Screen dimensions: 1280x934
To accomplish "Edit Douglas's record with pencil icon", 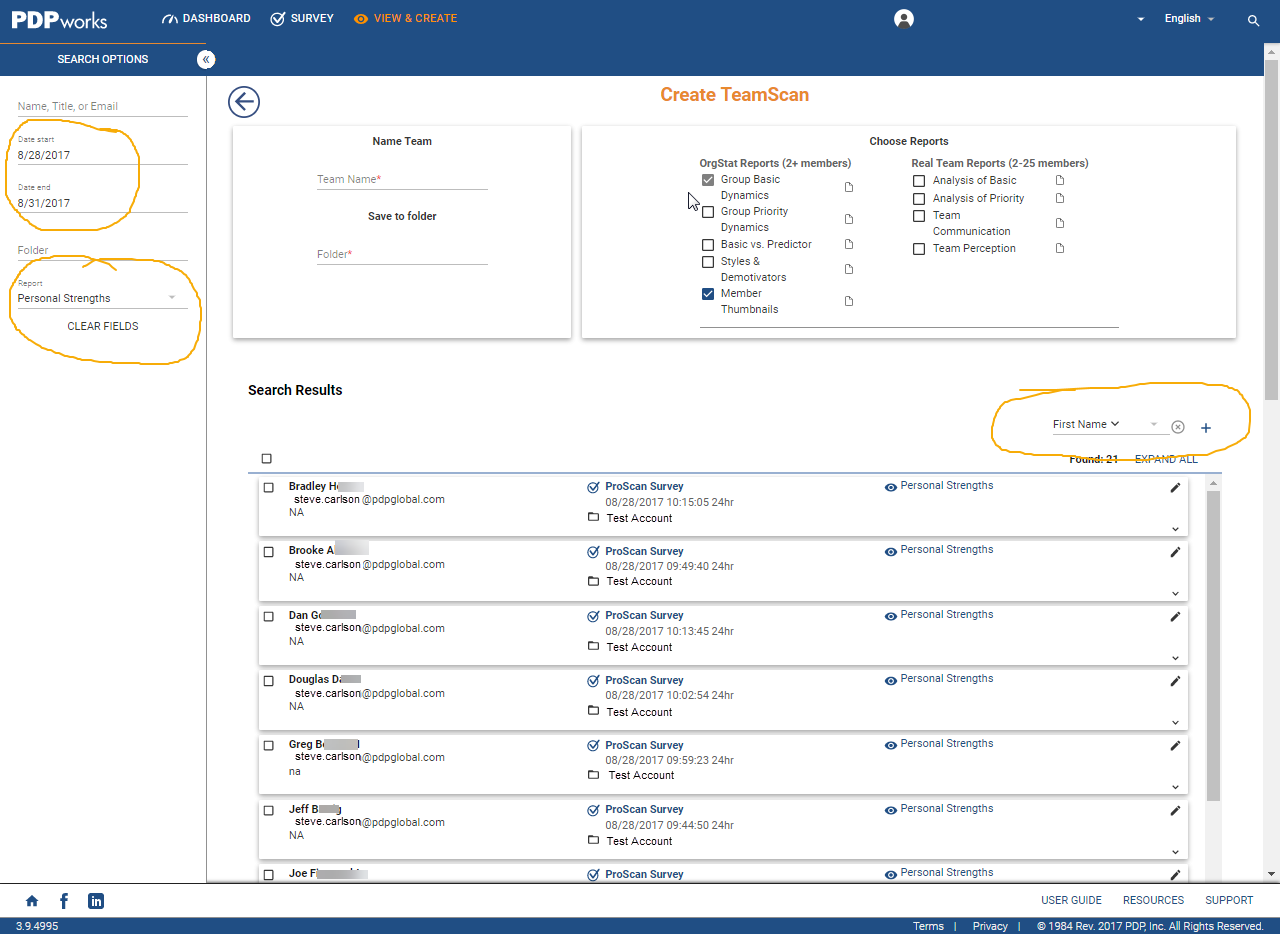I will coord(1175,681).
